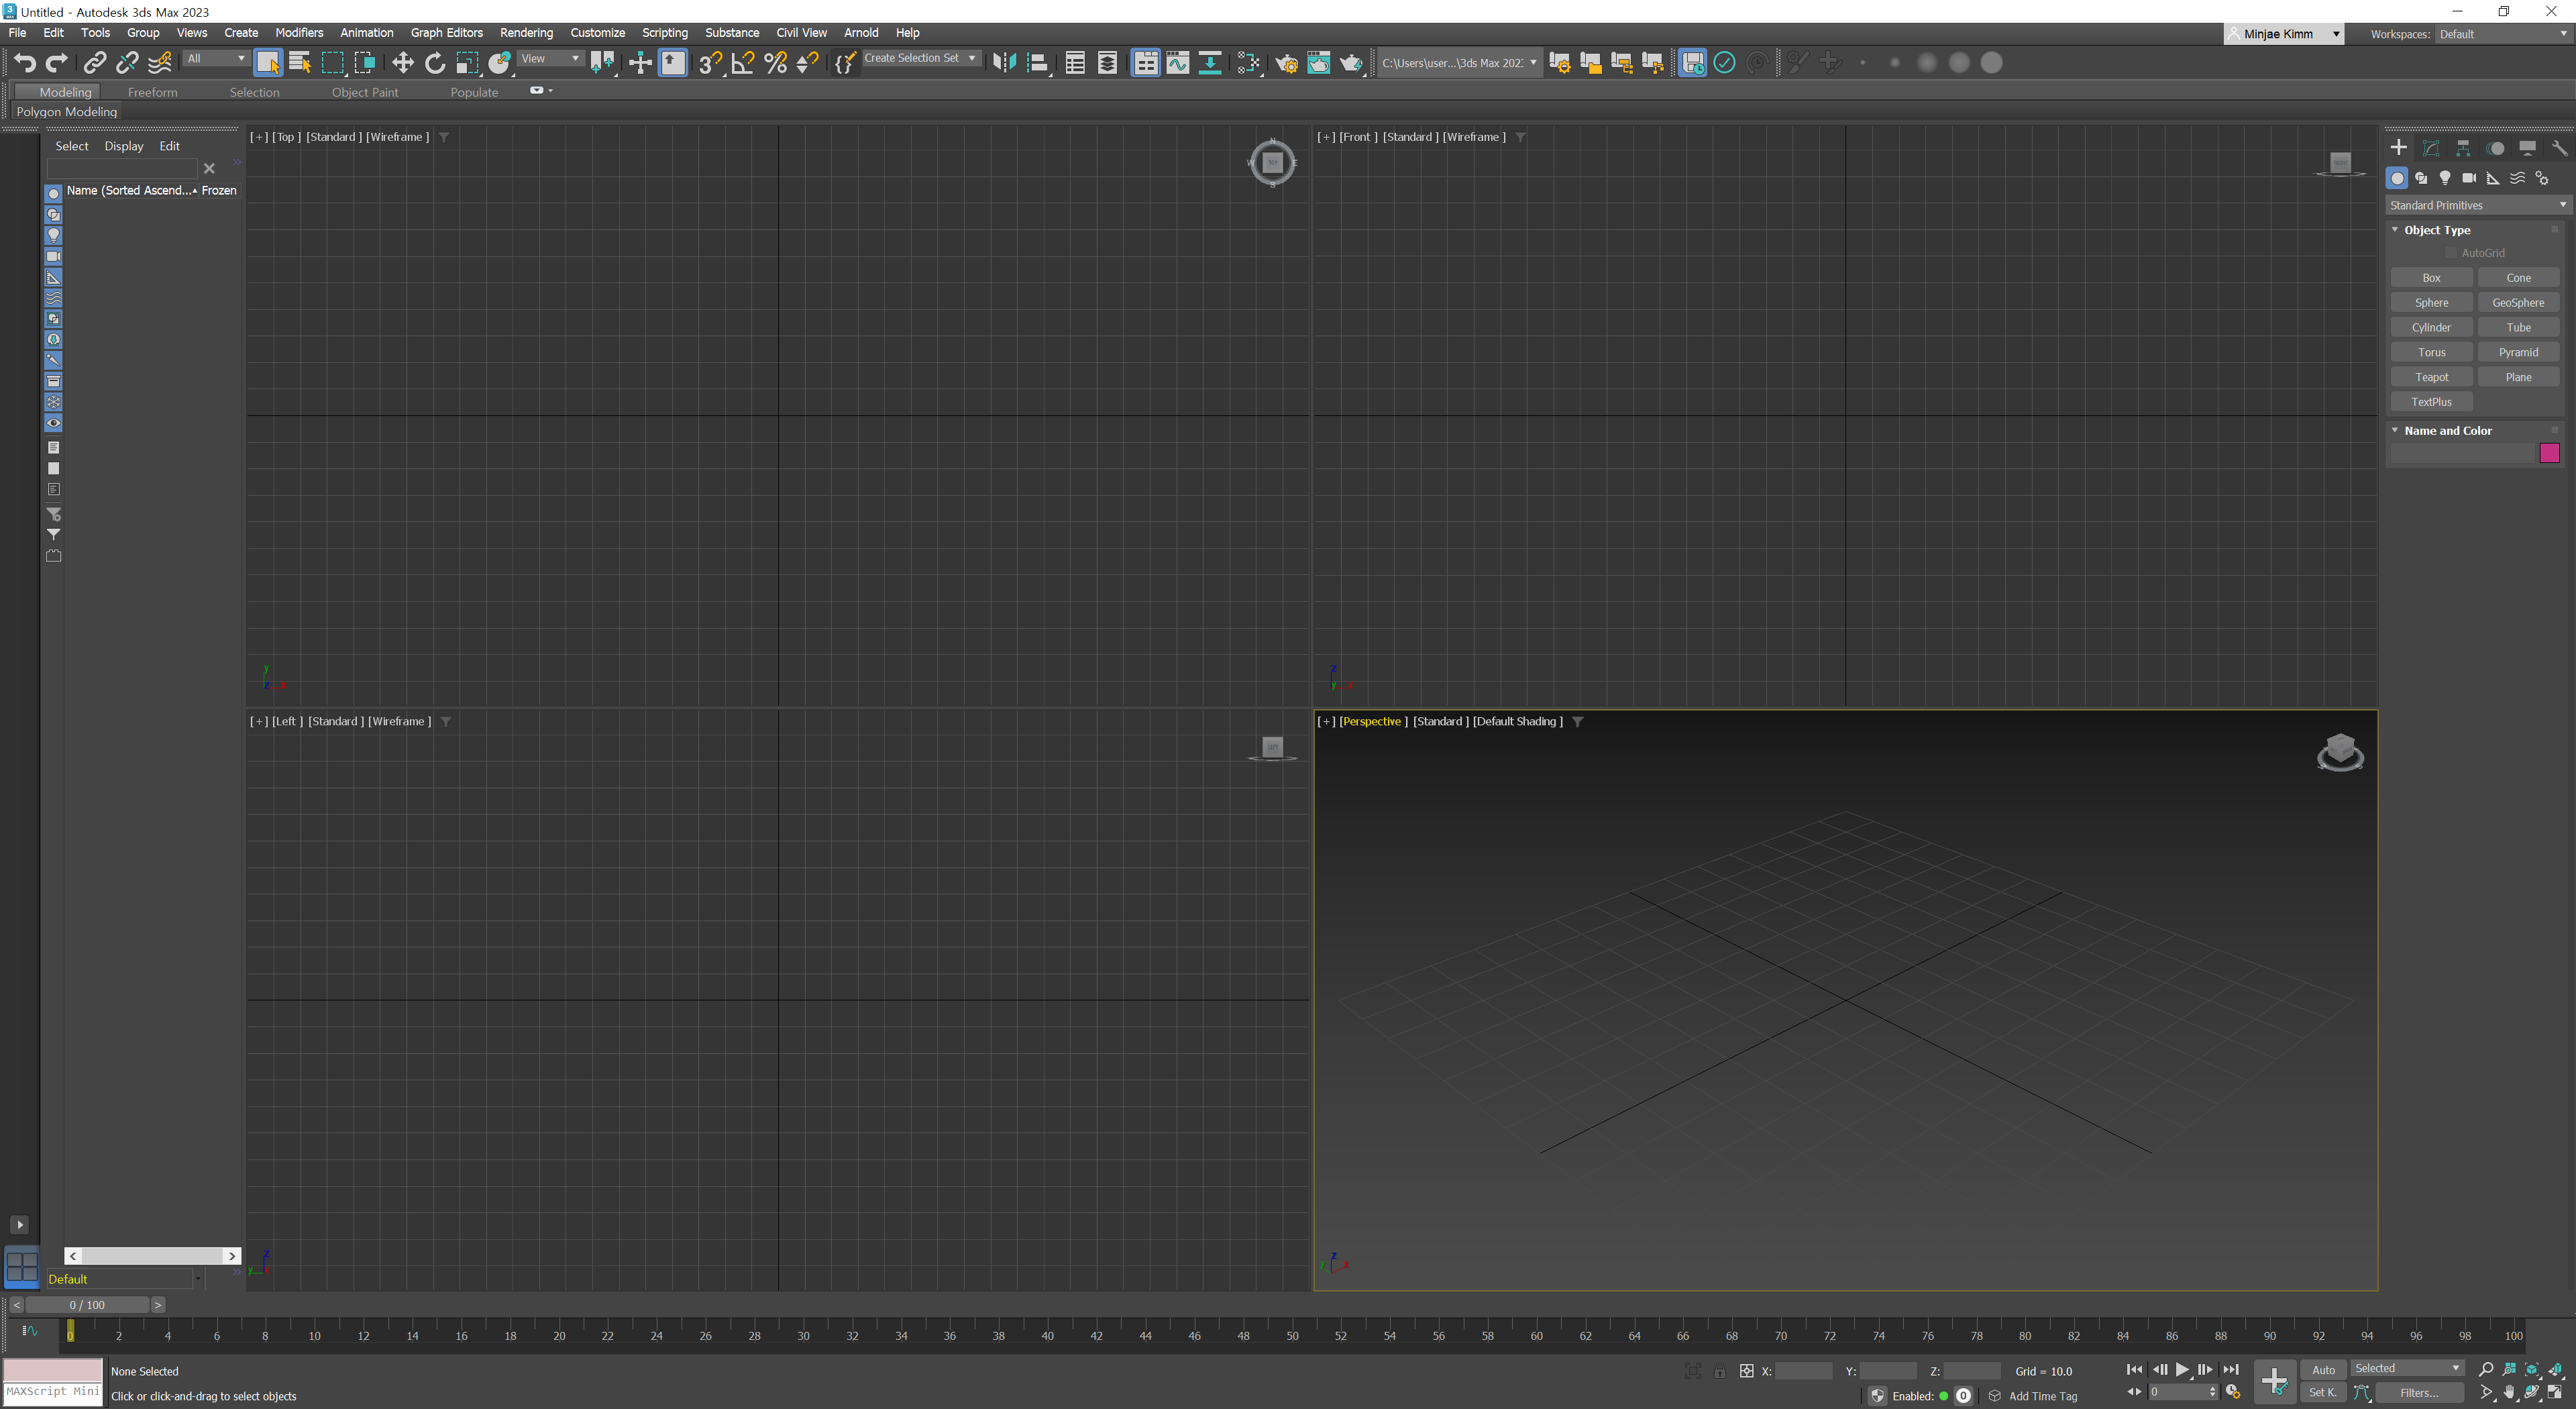Open the pink object color swatch
The height and width of the screenshot is (1409, 2576).
(x=2549, y=453)
